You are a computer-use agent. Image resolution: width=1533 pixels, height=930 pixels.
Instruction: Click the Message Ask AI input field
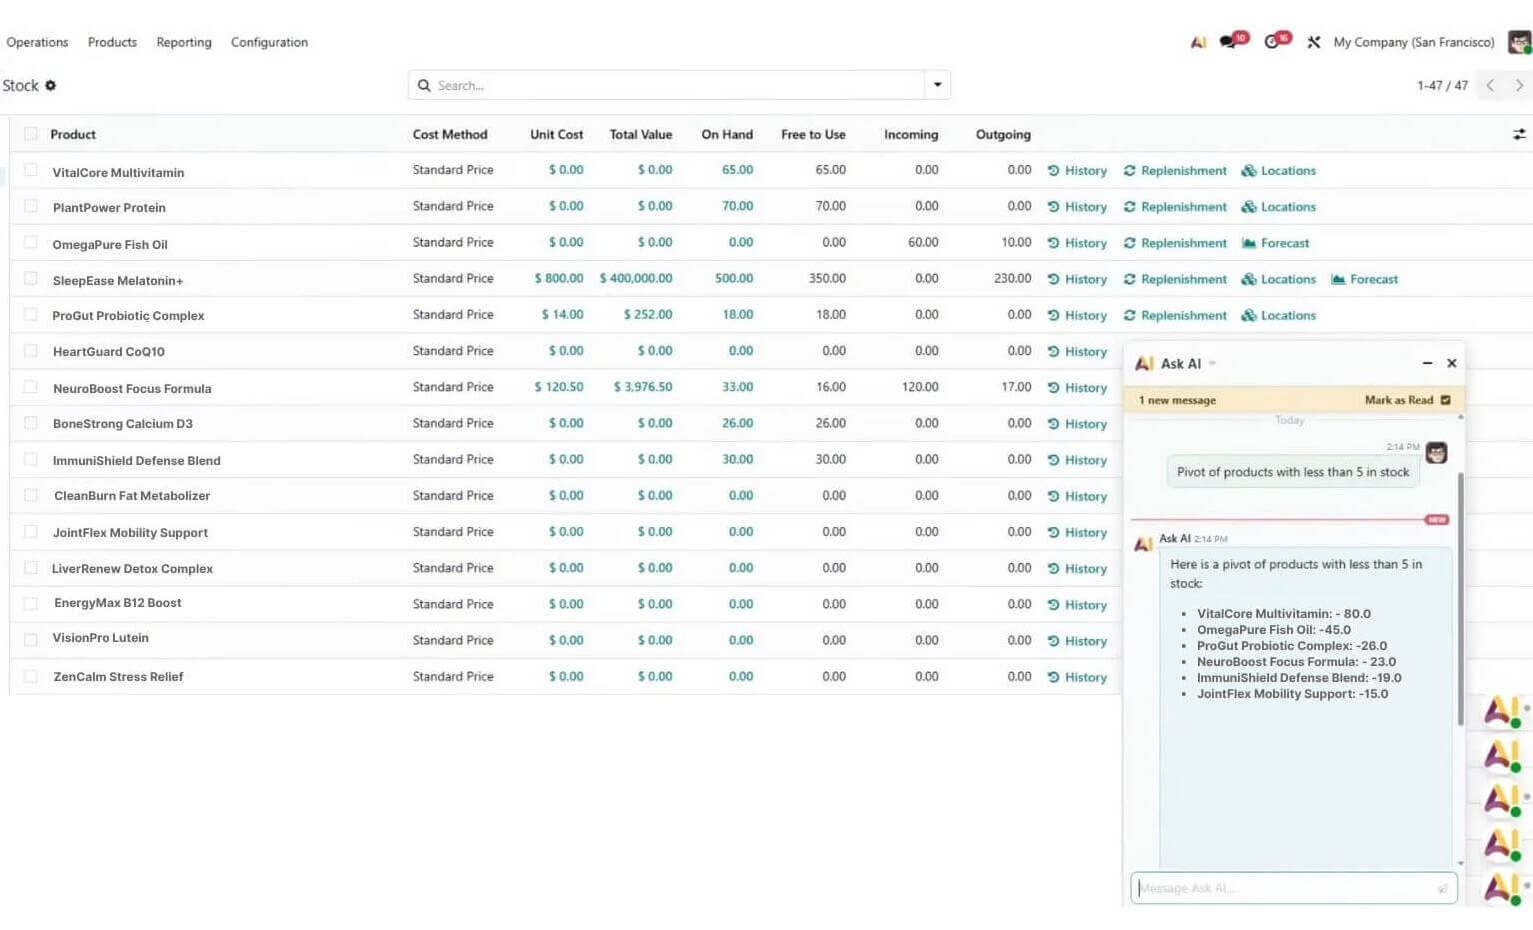(1284, 888)
